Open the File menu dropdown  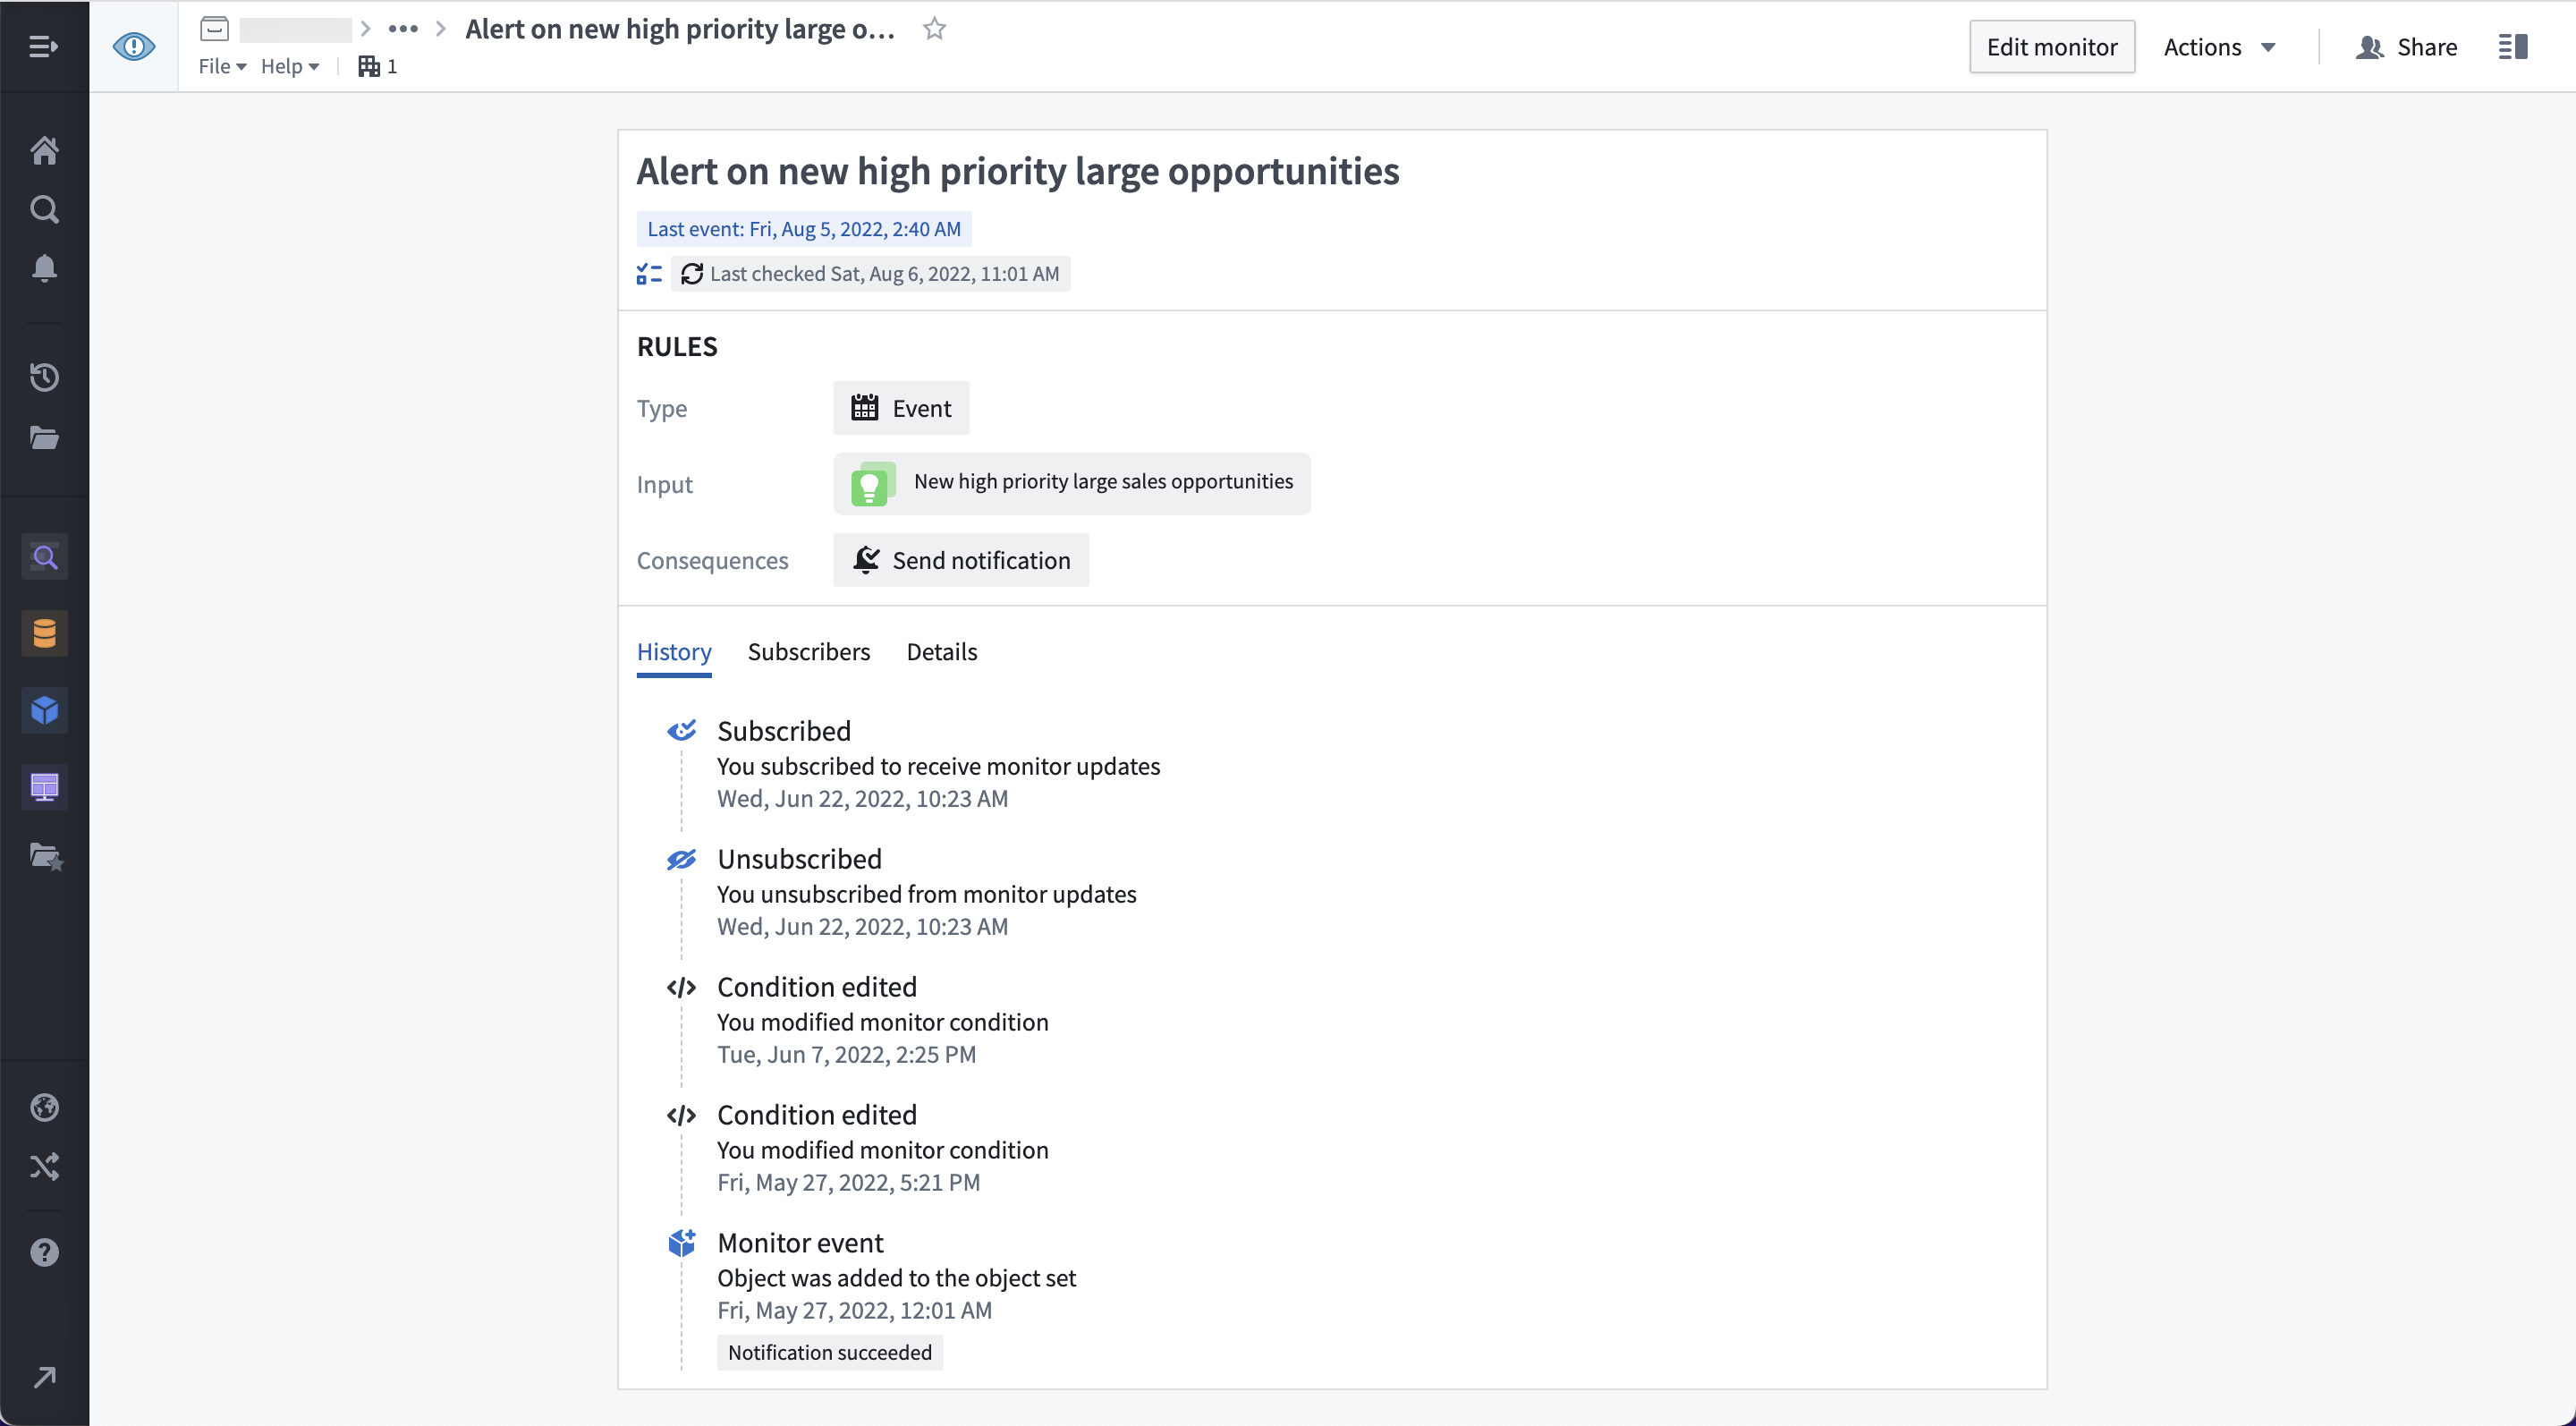point(222,66)
